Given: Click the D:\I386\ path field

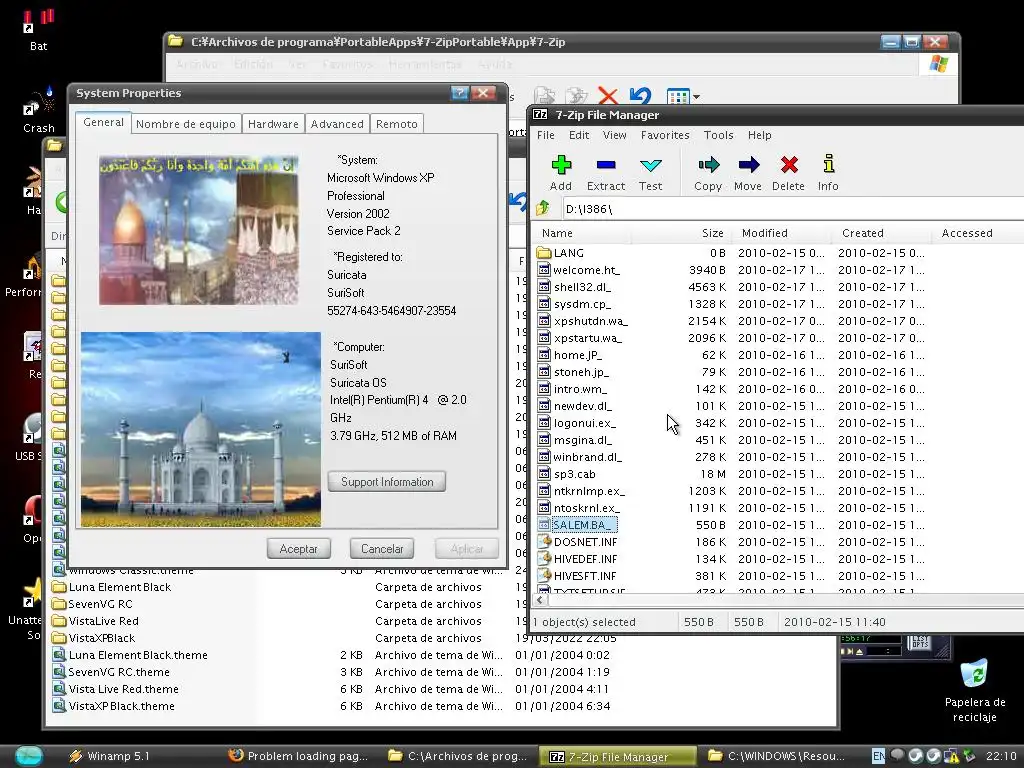Looking at the screenshot, I should point(793,209).
